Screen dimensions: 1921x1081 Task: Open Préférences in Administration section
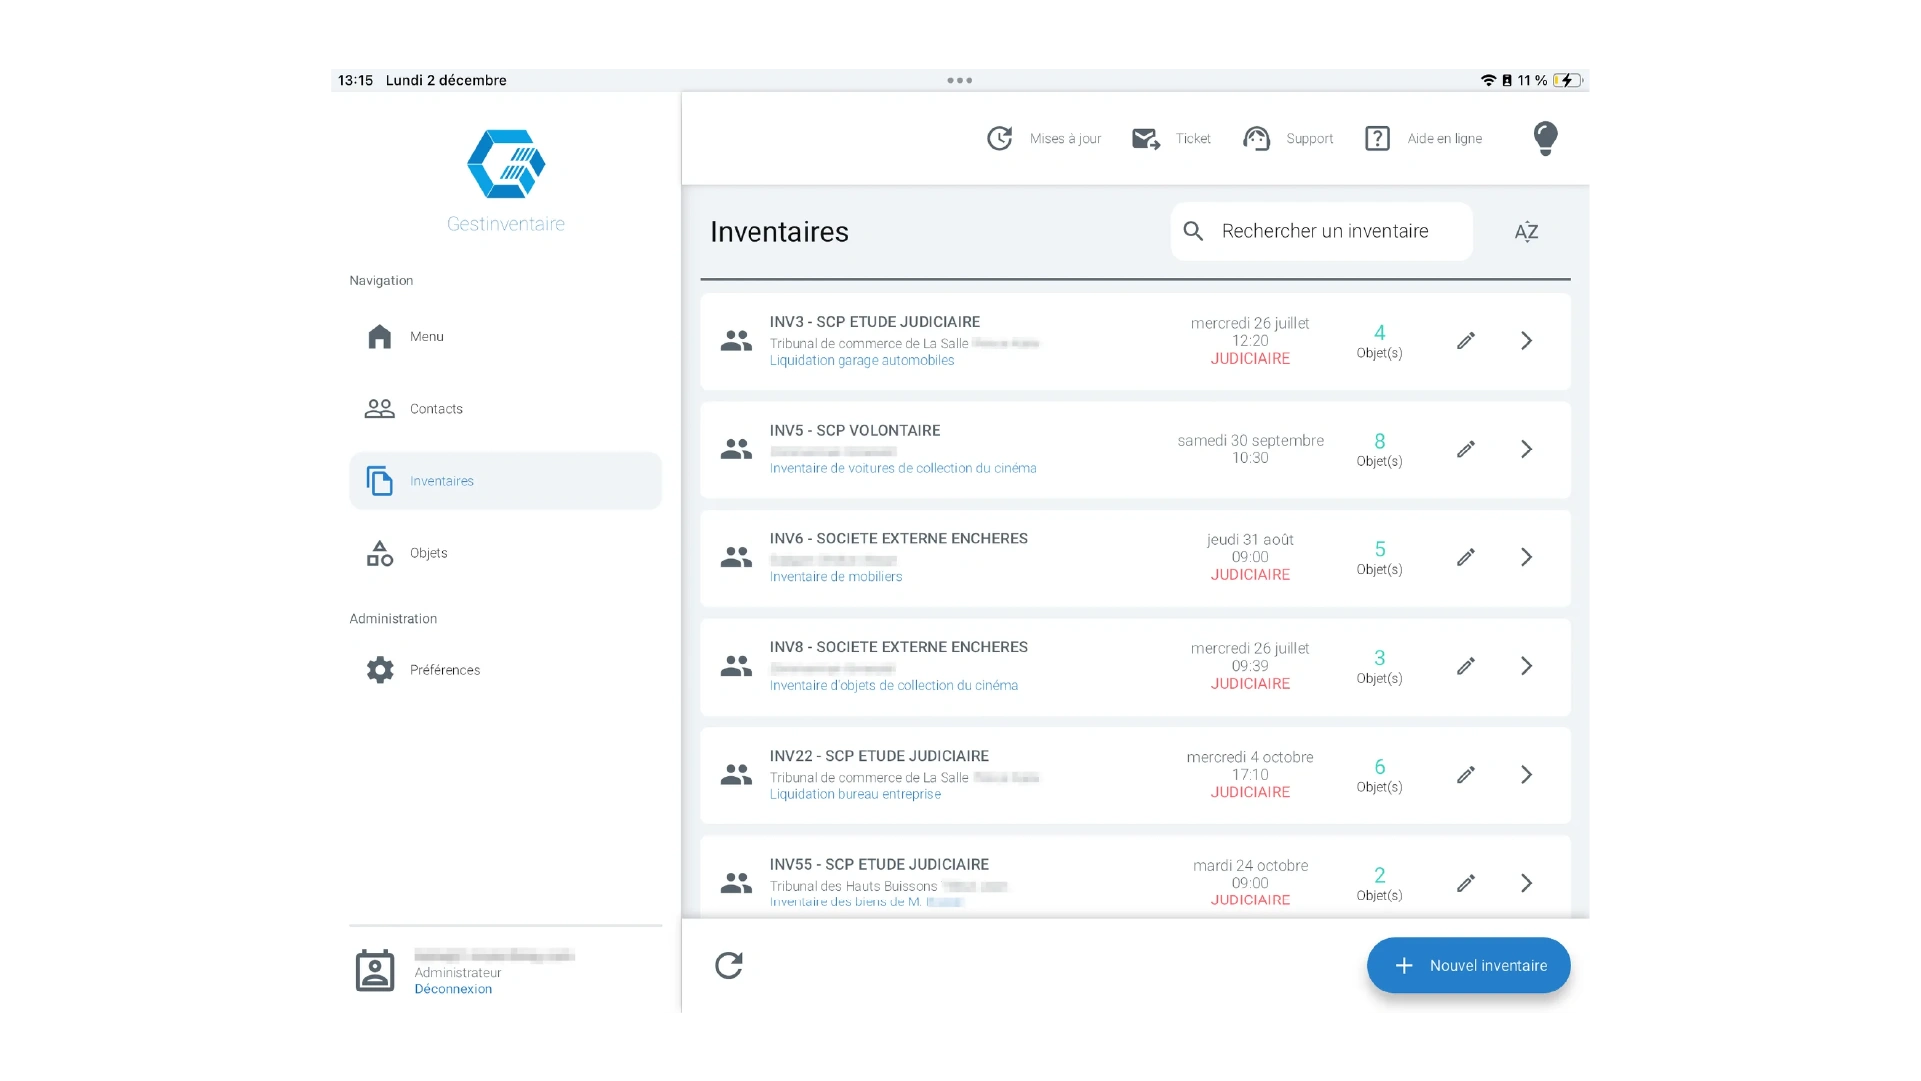(x=444, y=670)
